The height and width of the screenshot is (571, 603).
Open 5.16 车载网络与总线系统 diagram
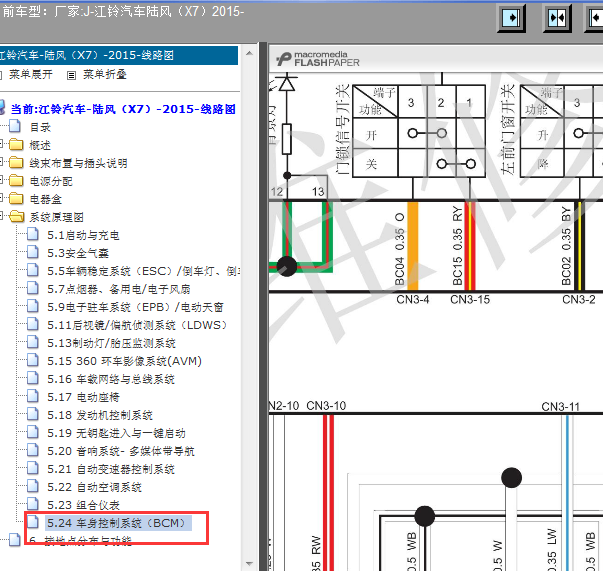[111, 379]
